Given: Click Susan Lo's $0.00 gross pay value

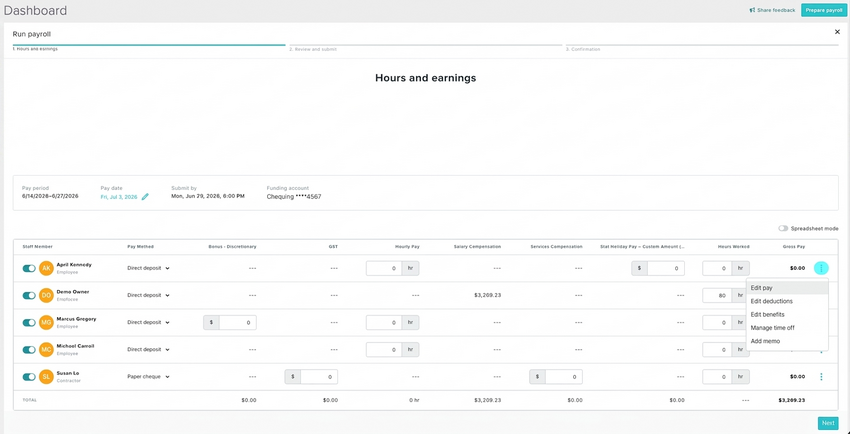Looking at the screenshot, I should pyautogui.click(x=797, y=377).
